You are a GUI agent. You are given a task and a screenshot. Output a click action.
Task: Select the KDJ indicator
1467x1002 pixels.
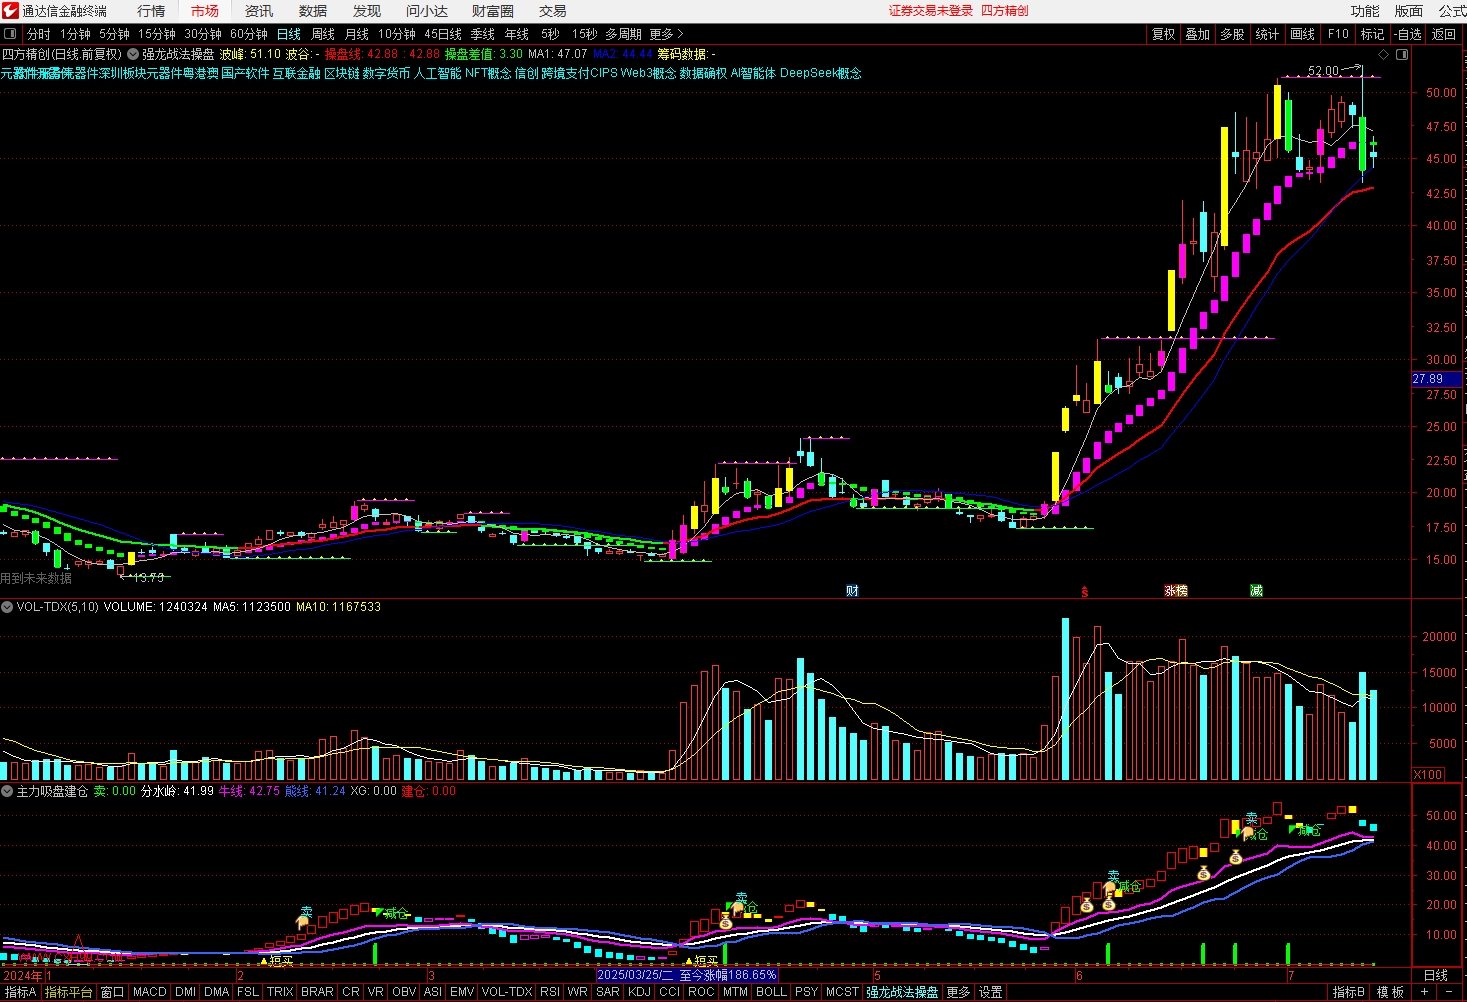(639, 992)
